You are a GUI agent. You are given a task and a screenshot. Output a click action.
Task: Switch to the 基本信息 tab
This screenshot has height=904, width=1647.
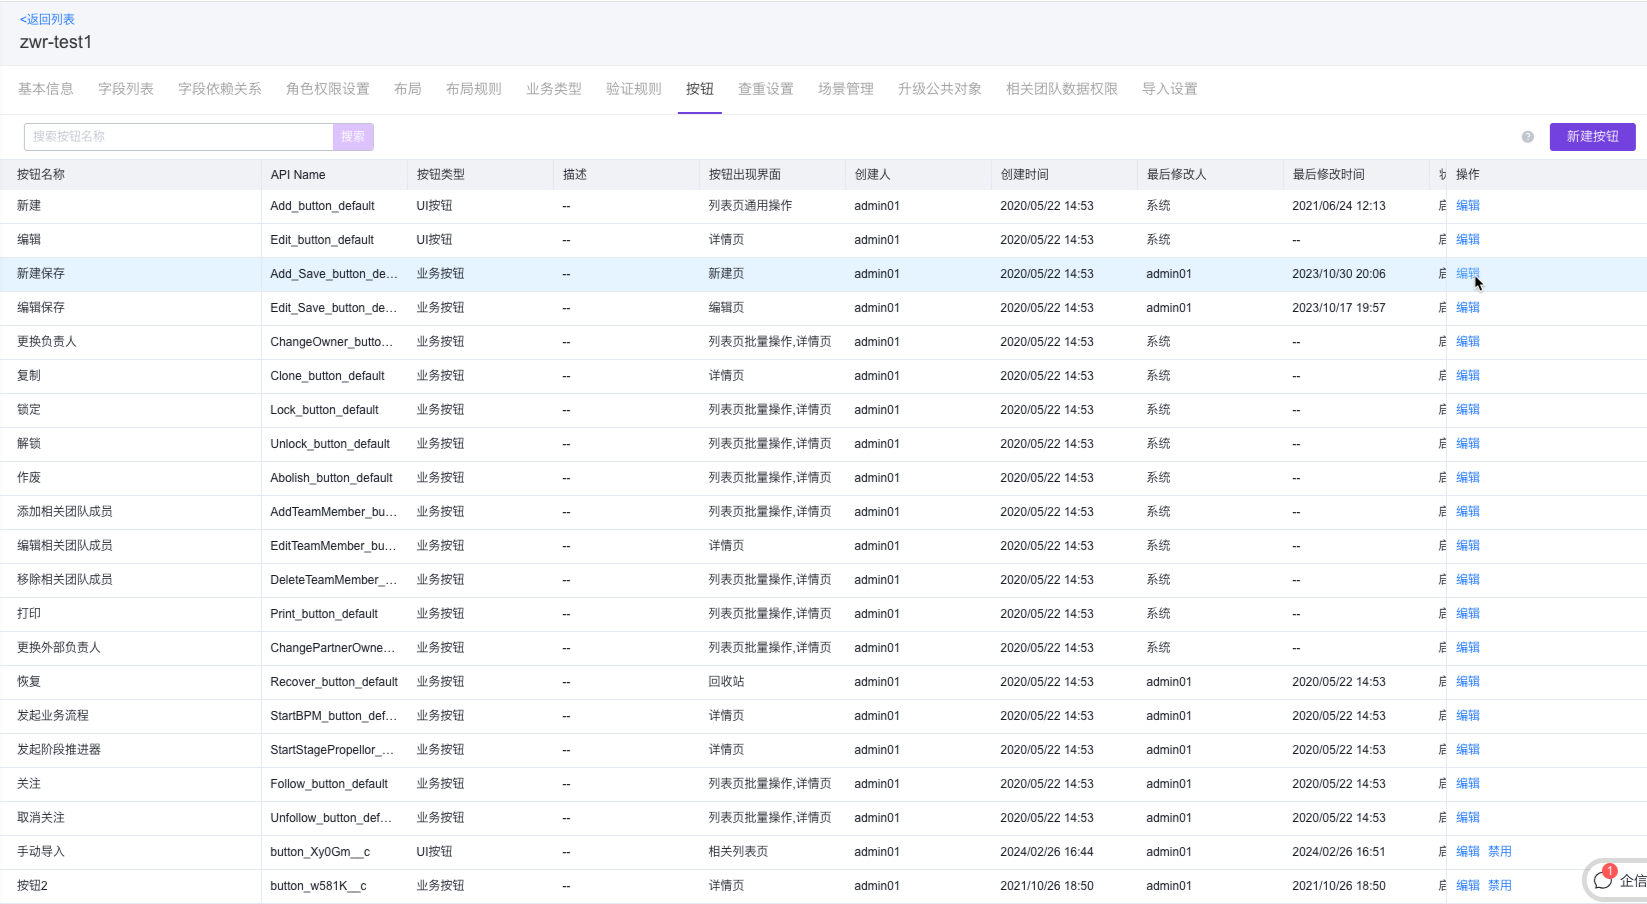point(44,88)
